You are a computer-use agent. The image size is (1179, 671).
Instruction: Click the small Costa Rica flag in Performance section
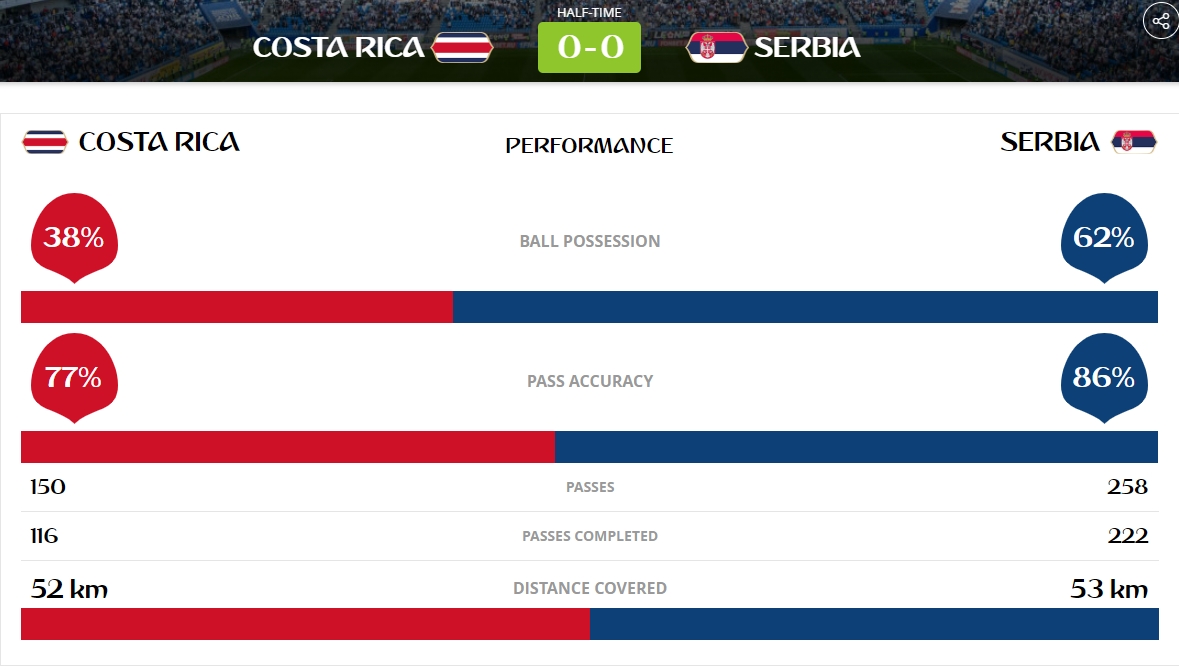click(44, 141)
